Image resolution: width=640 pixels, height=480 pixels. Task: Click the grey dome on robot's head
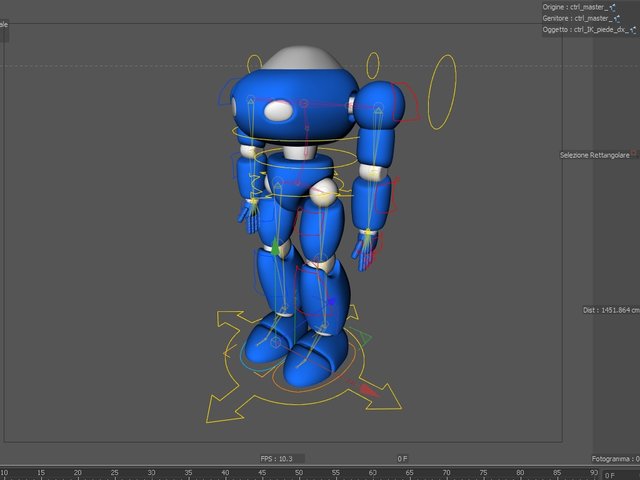pyautogui.click(x=301, y=58)
